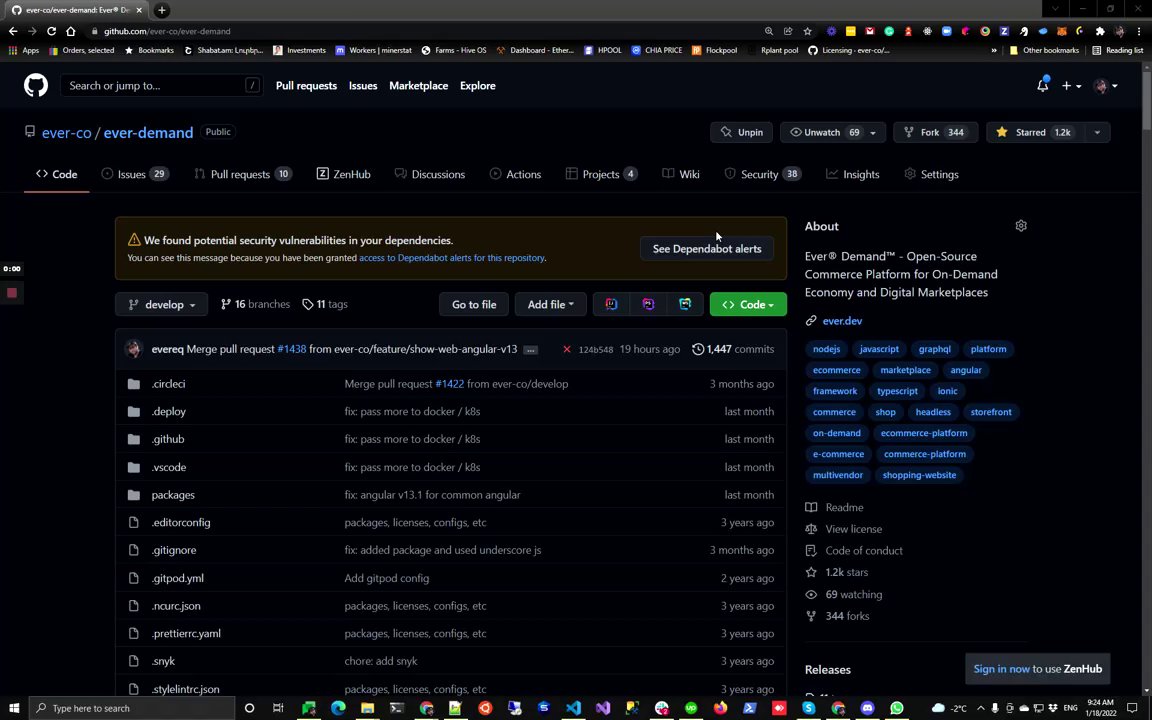Open a new browser tab with plus icon
This screenshot has width=1152, height=720.
162,10
